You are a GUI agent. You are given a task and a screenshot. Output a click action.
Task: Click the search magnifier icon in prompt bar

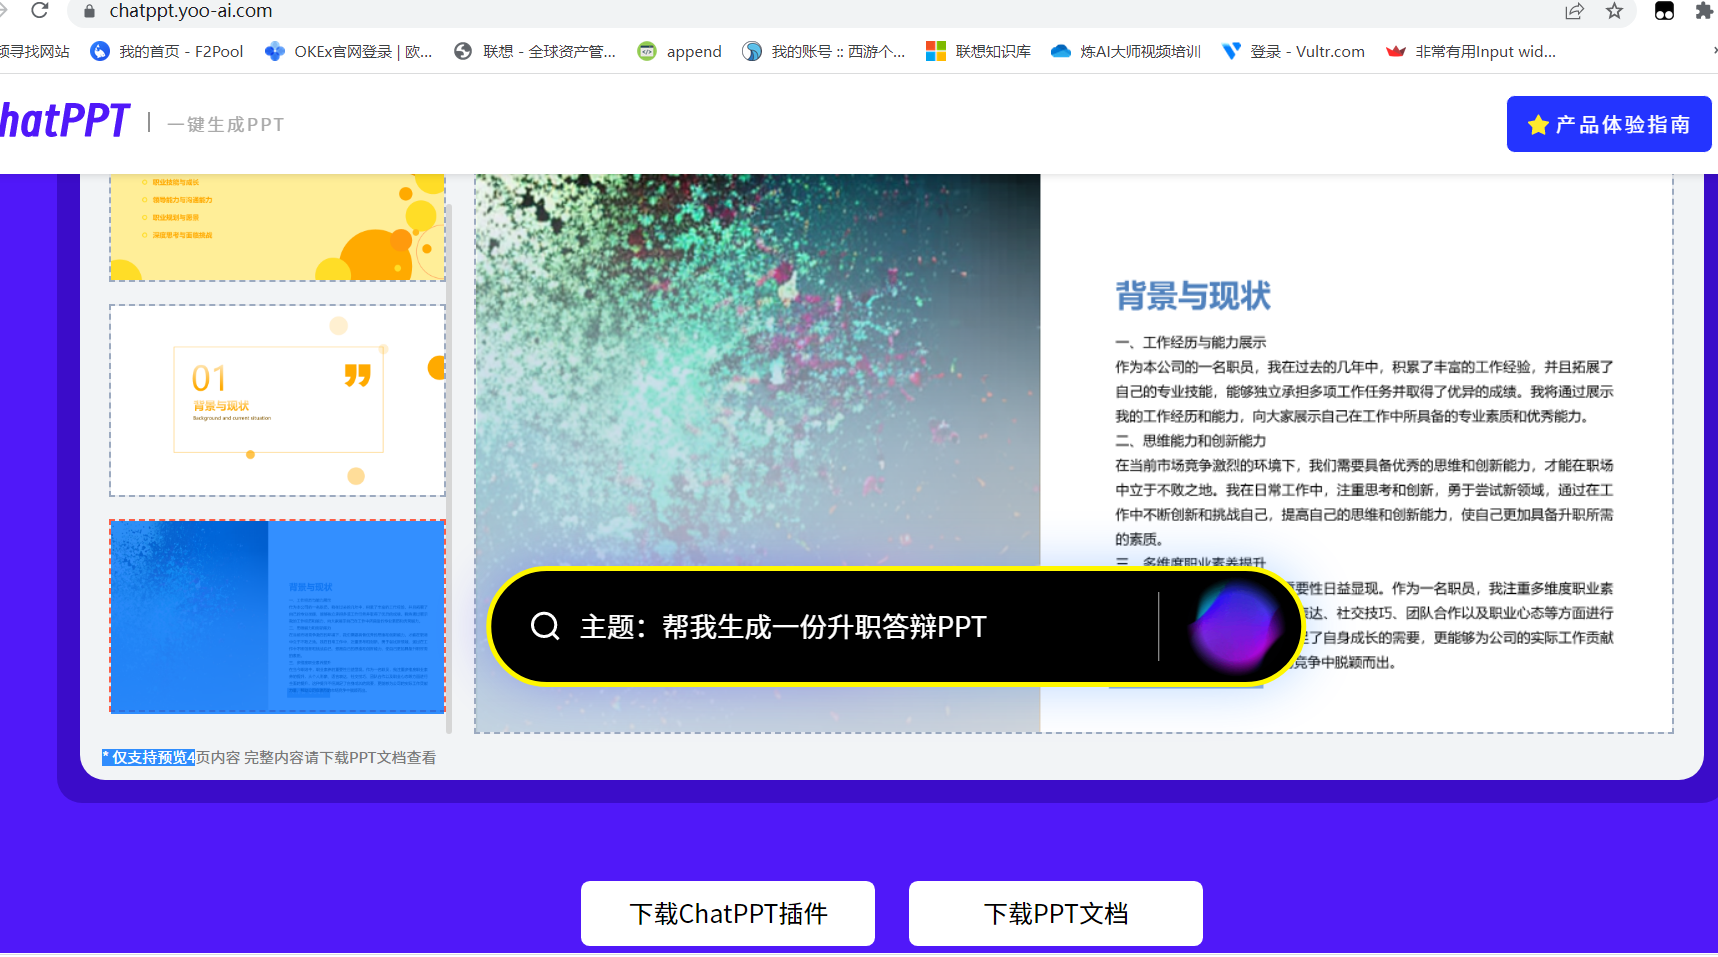click(x=545, y=626)
